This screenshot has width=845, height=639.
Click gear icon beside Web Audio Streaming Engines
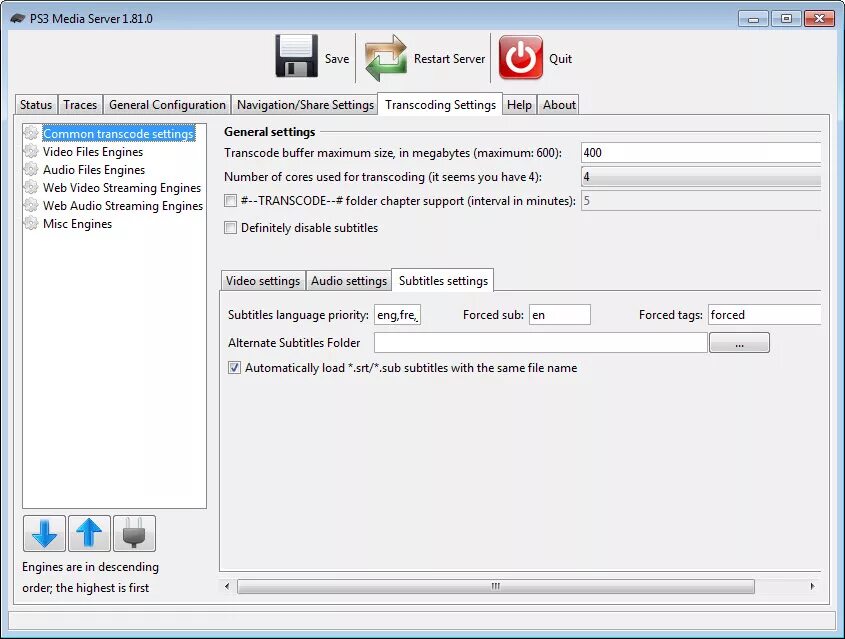click(x=31, y=205)
